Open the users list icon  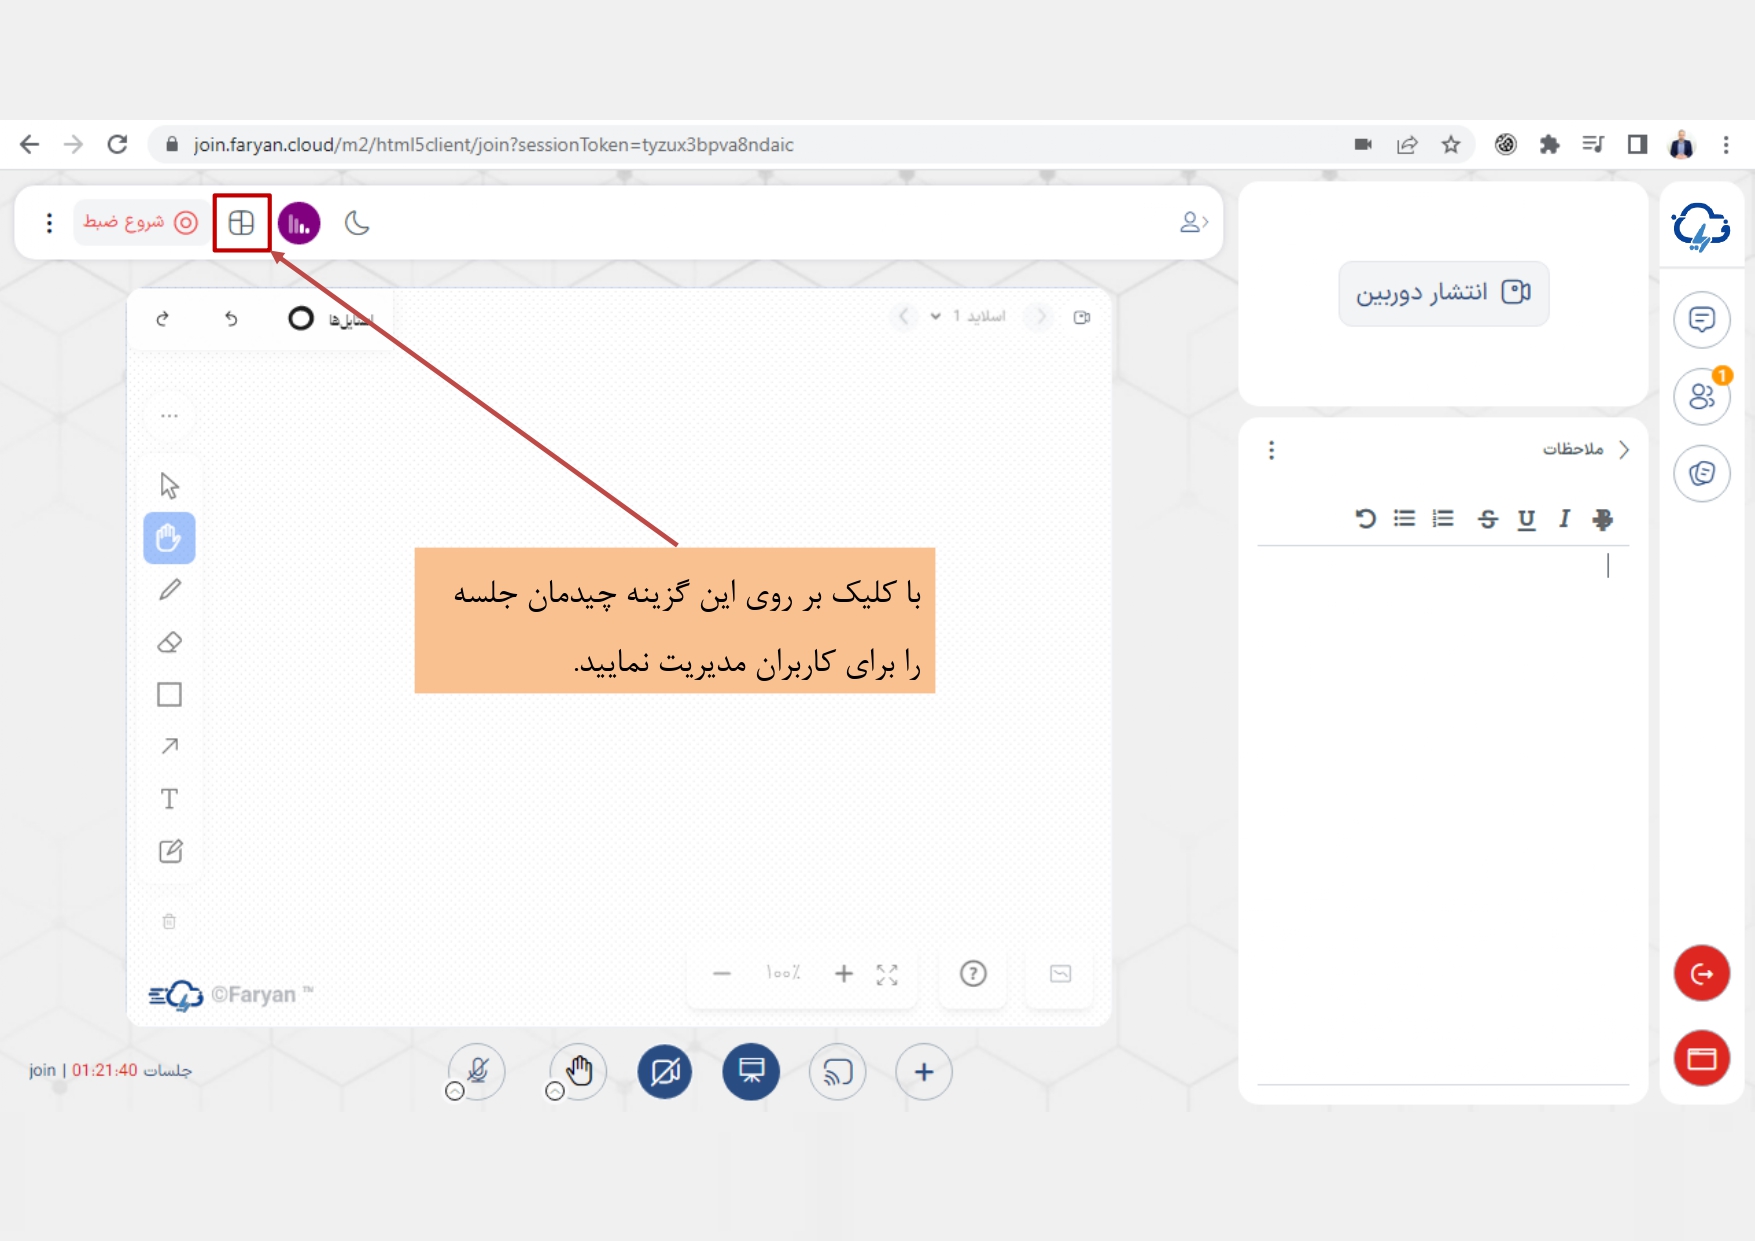coord(1701,396)
